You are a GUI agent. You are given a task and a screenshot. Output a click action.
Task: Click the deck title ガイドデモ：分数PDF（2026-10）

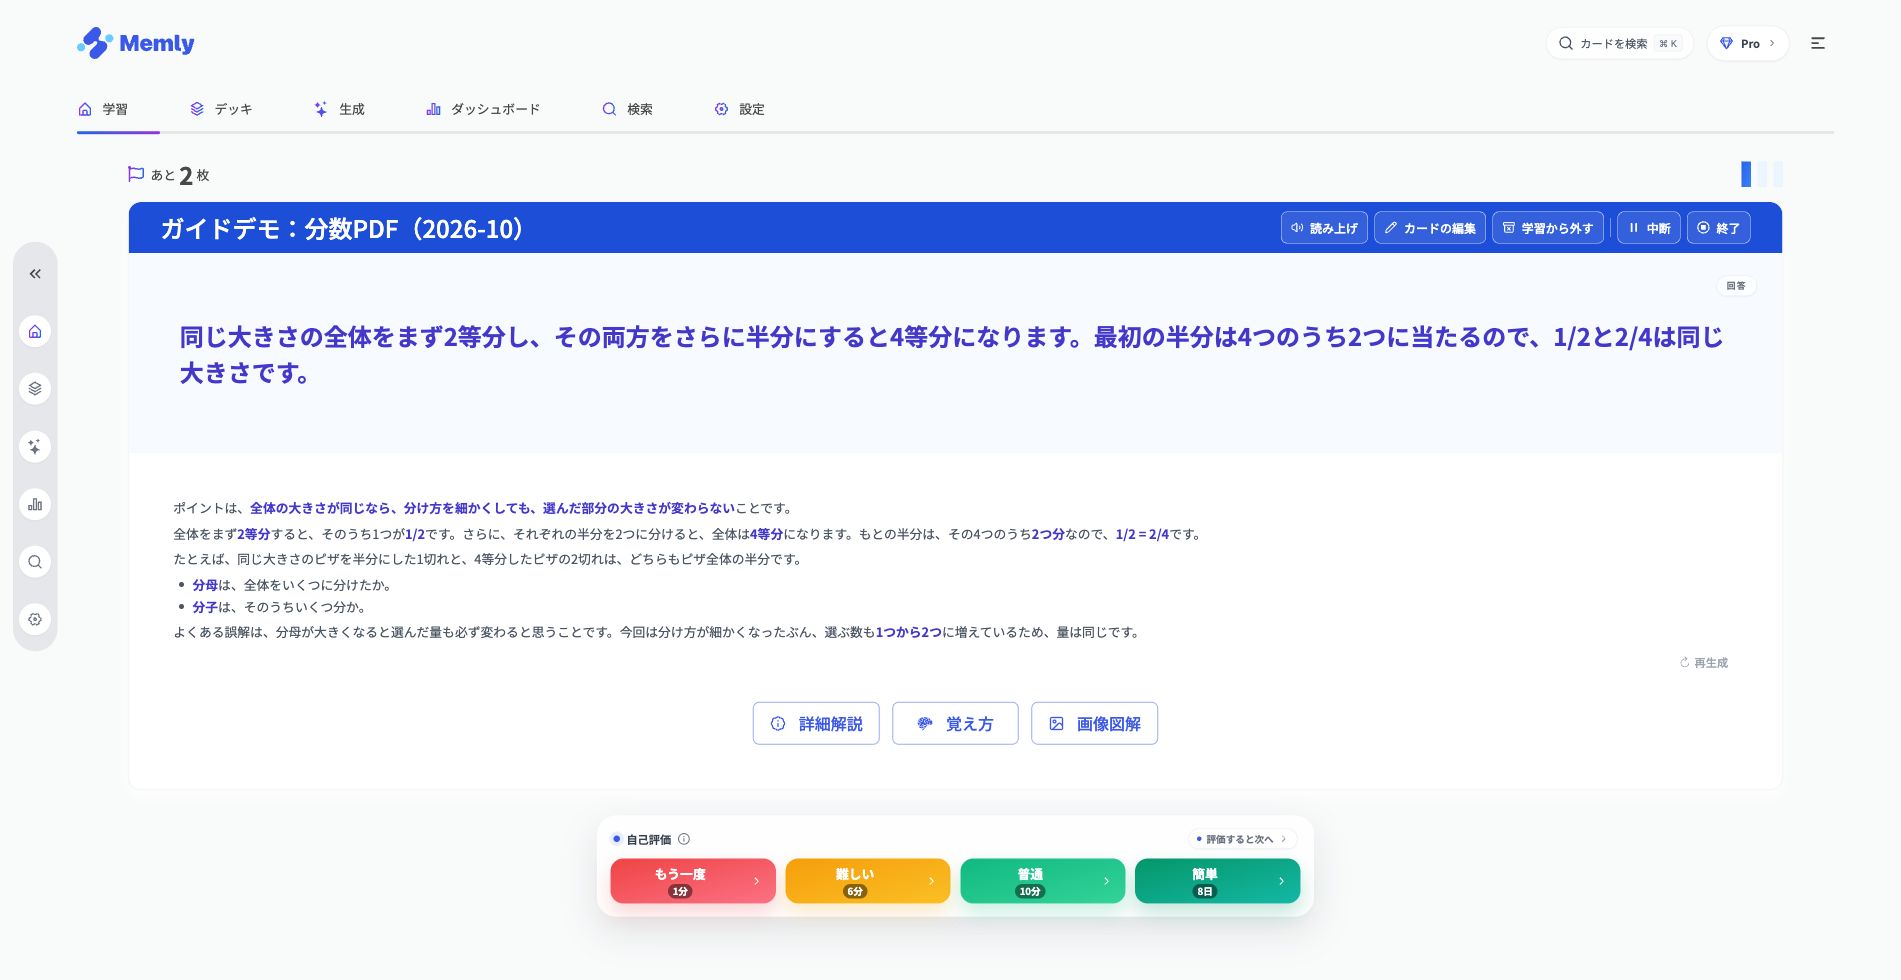coord(342,229)
